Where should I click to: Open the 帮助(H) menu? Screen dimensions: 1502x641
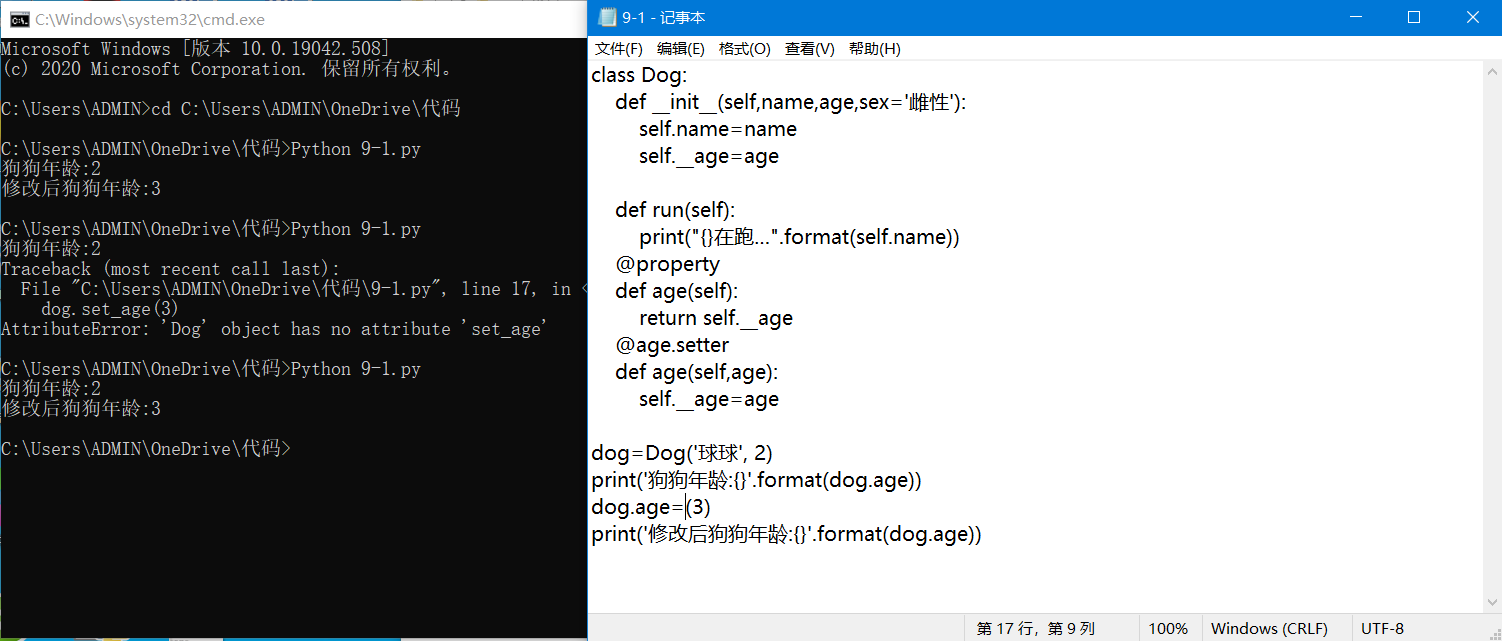point(874,48)
